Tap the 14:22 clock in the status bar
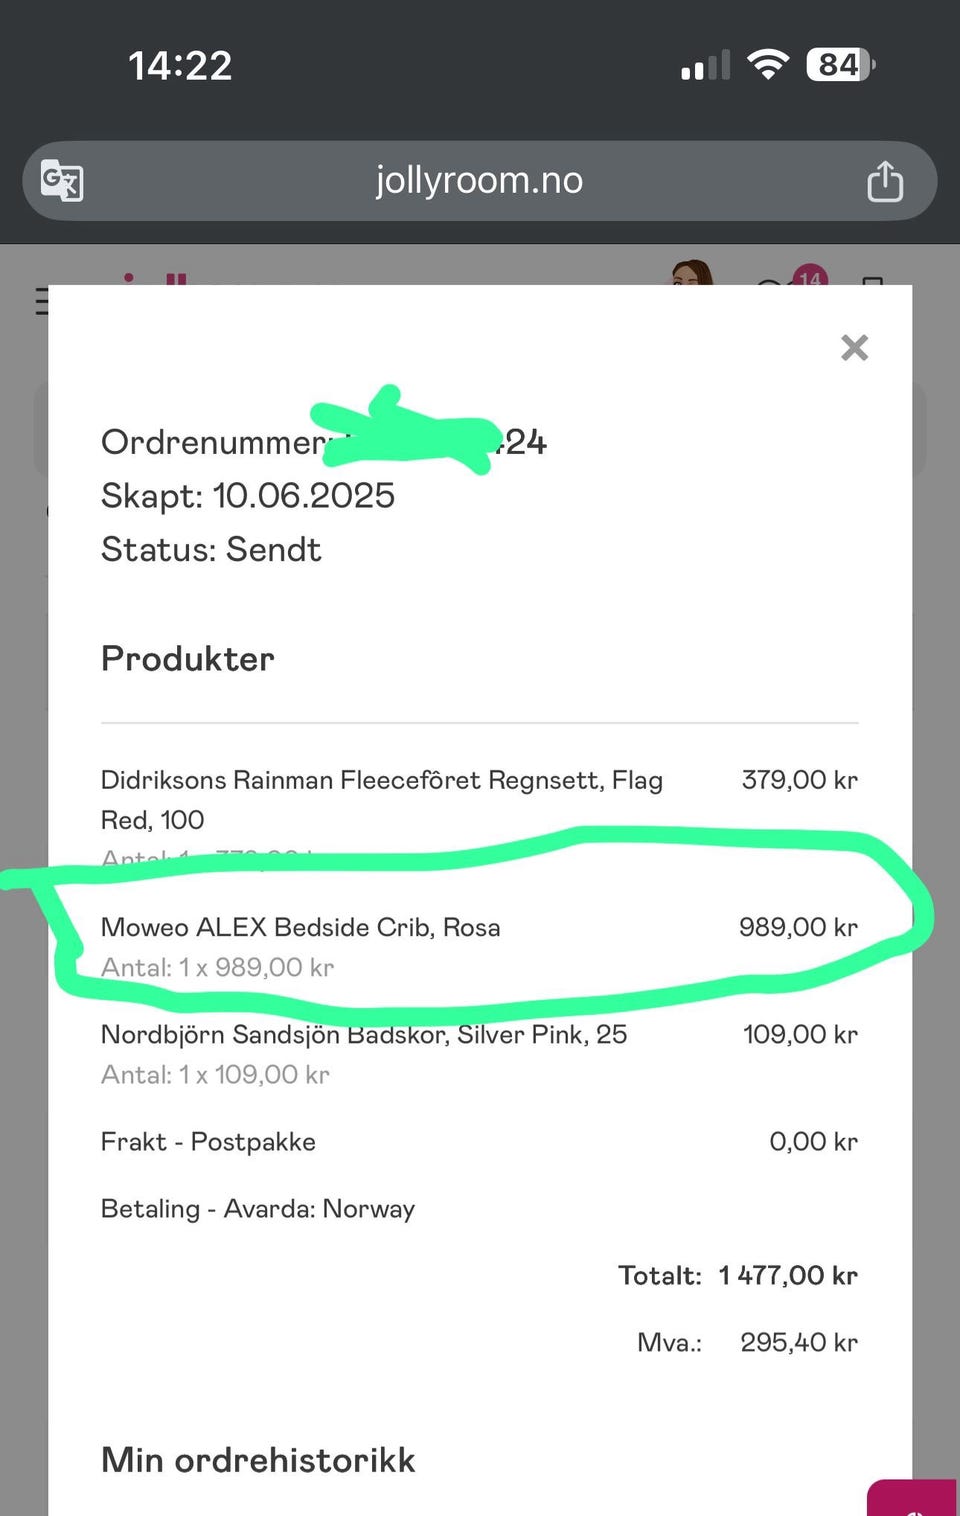 pyautogui.click(x=180, y=66)
